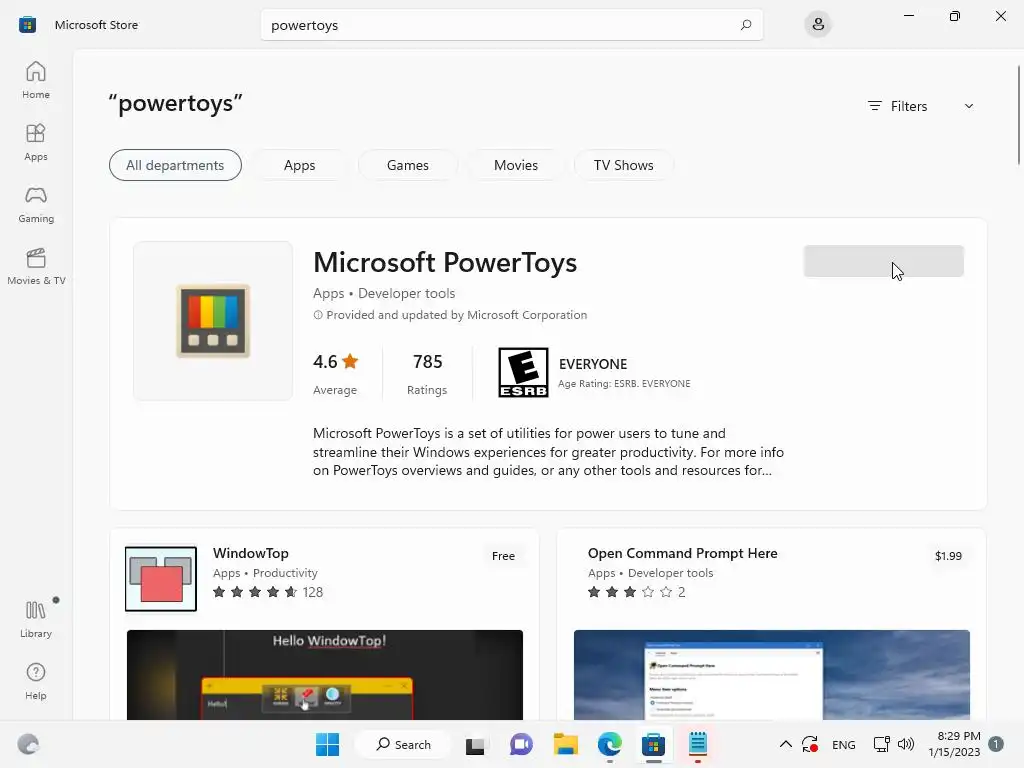Click the weather widget icon on taskbar
1024x768 pixels.
pyautogui.click(x=28, y=744)
